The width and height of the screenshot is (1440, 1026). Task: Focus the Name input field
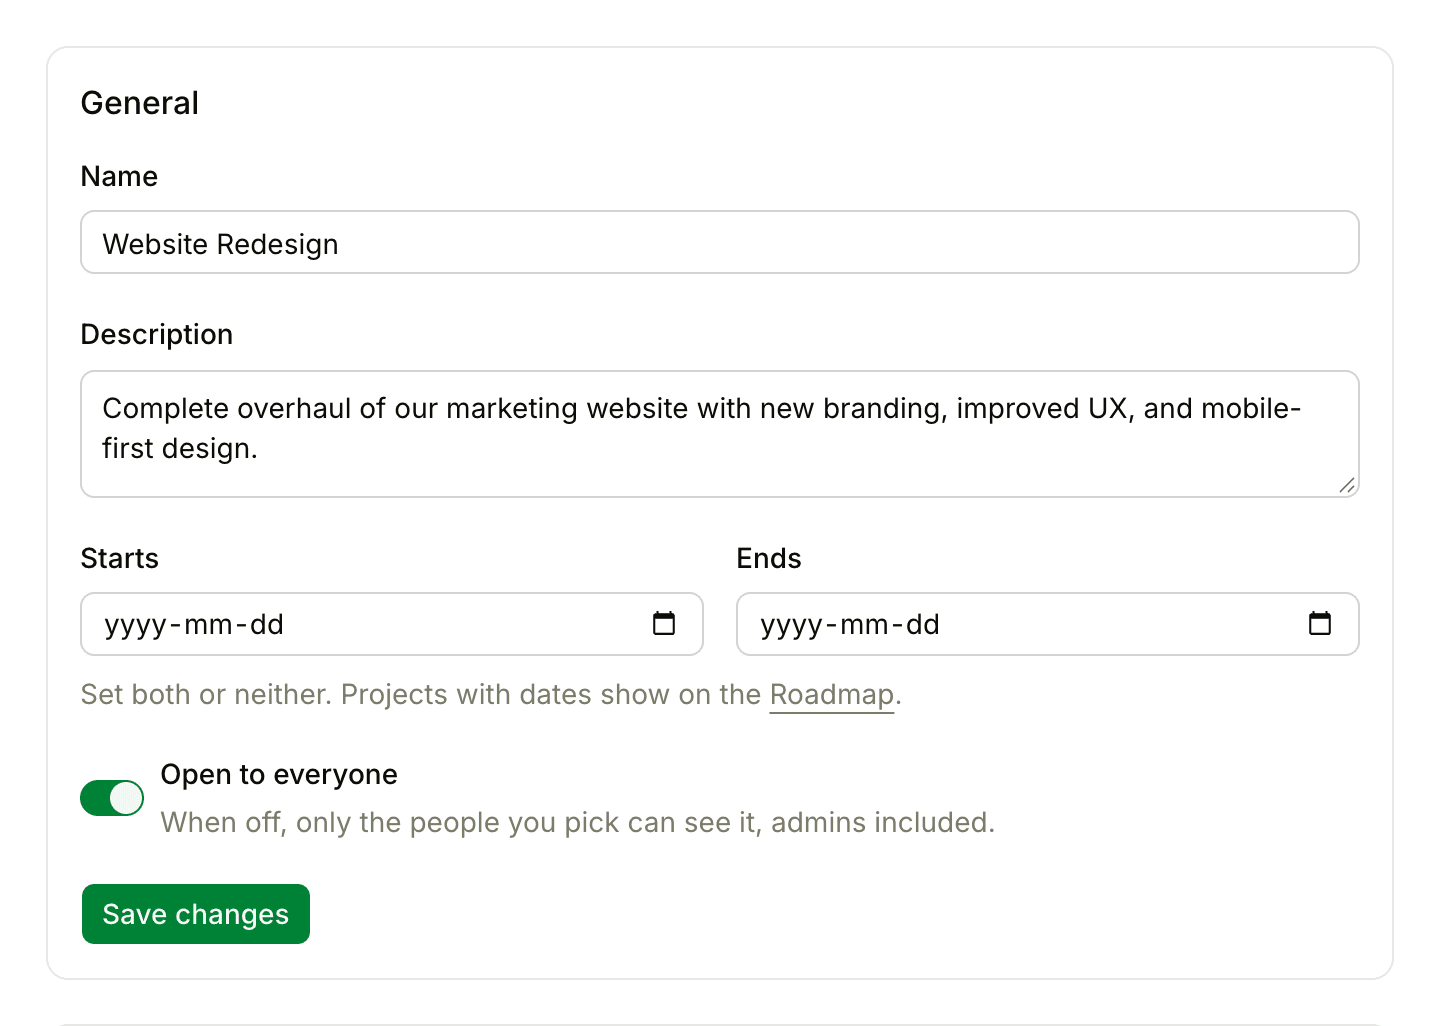click(720, 242)
